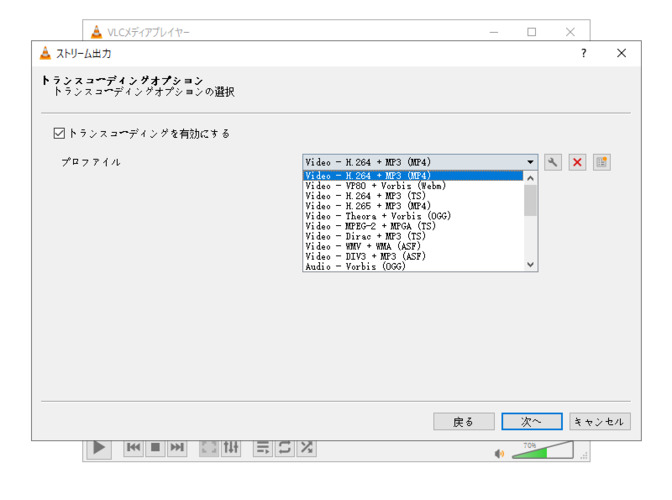Create a new profile via list icon
Image resolution: width=672 pixels, height=500 pixels.
(x=601, y=162)
